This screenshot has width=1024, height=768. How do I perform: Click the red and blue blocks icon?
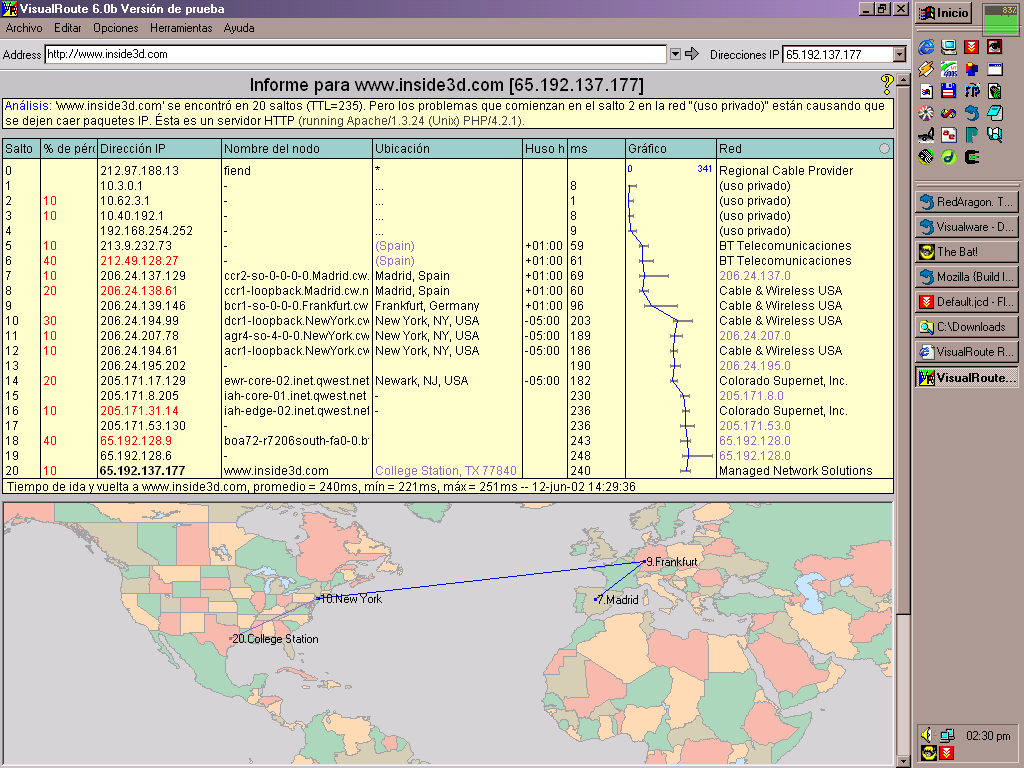pos(972,69)
